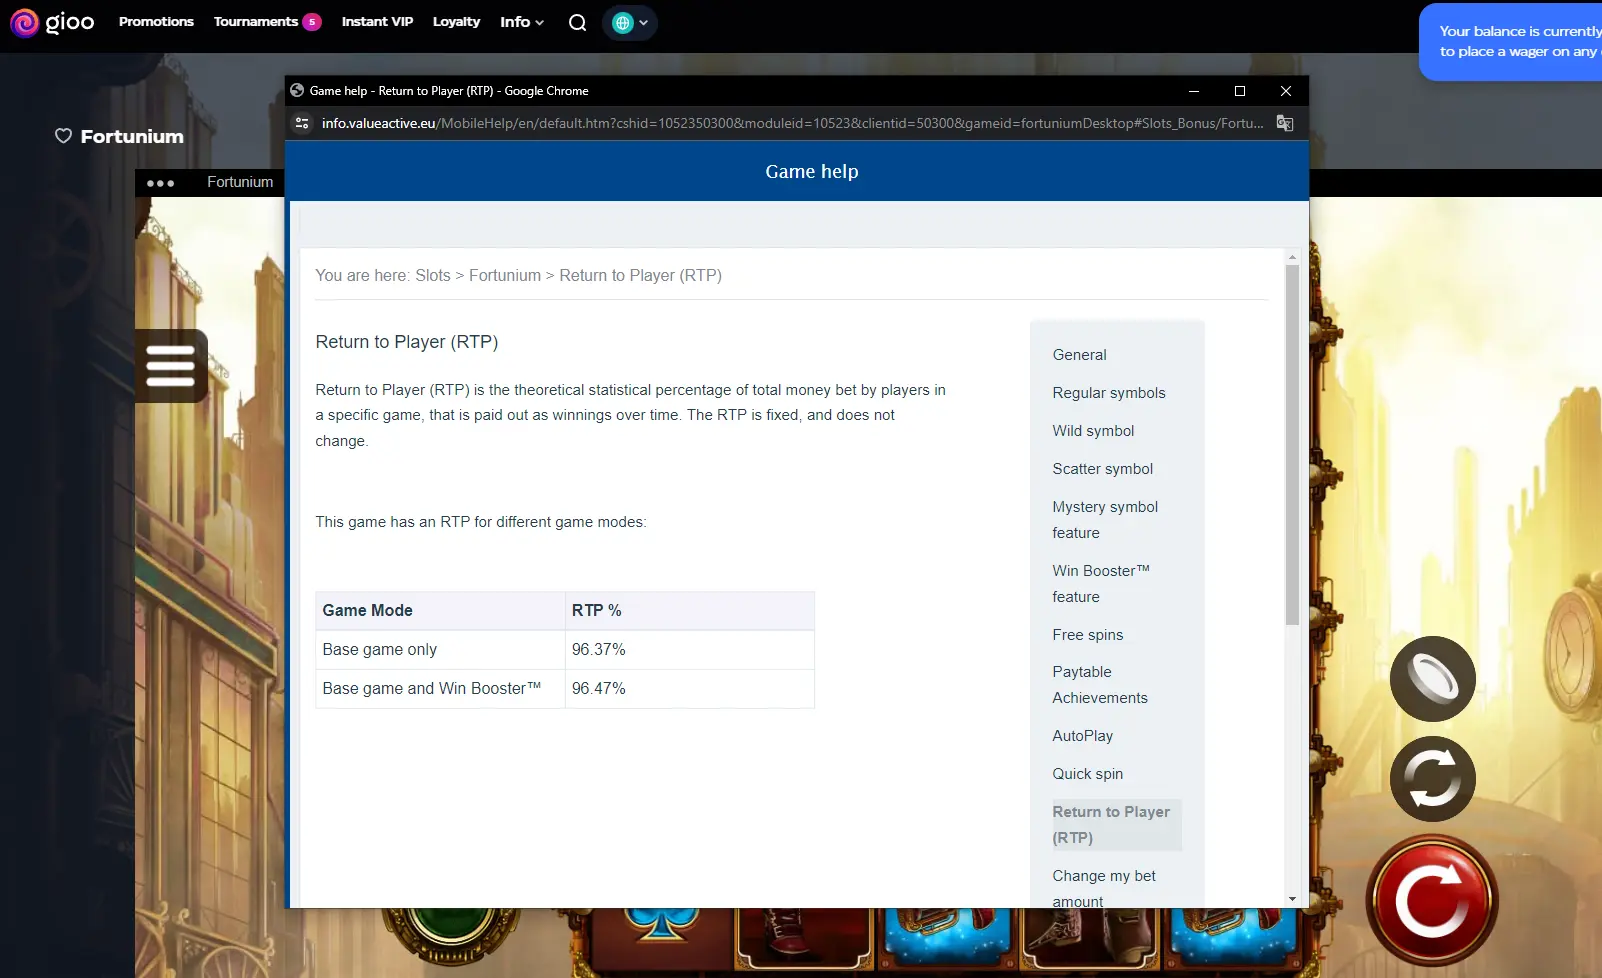1602x978 pixels.
Task: Click the site info icon in address bar
Action: point(301,123)
